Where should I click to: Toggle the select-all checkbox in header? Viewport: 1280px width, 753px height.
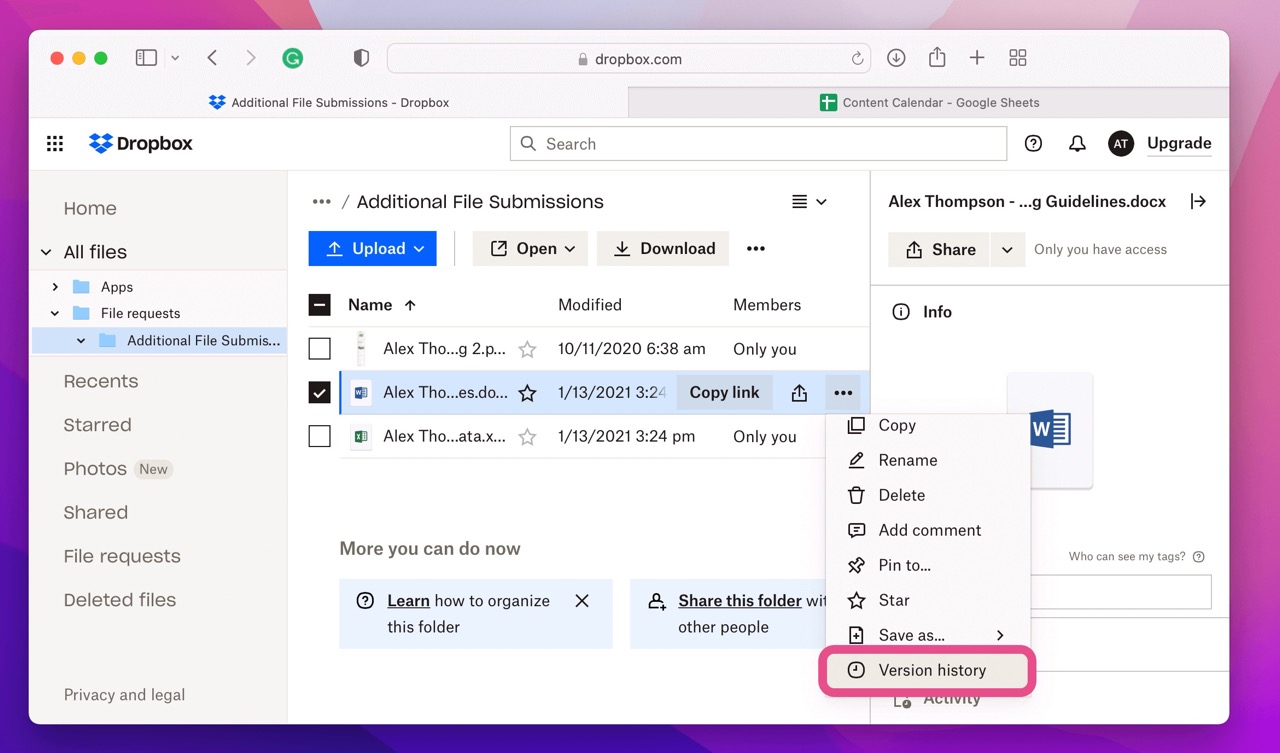click(x=319, y=305)
